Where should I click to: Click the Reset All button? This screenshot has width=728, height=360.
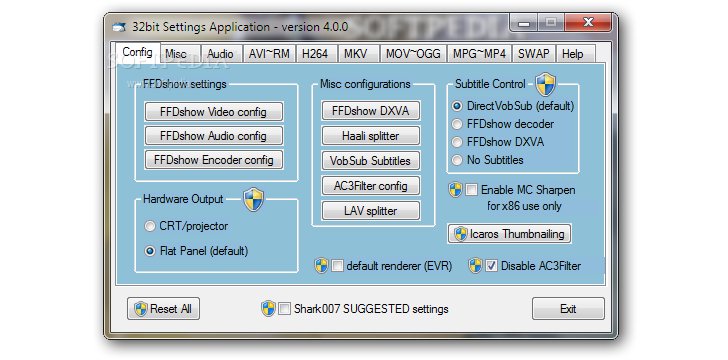point(163,308)
